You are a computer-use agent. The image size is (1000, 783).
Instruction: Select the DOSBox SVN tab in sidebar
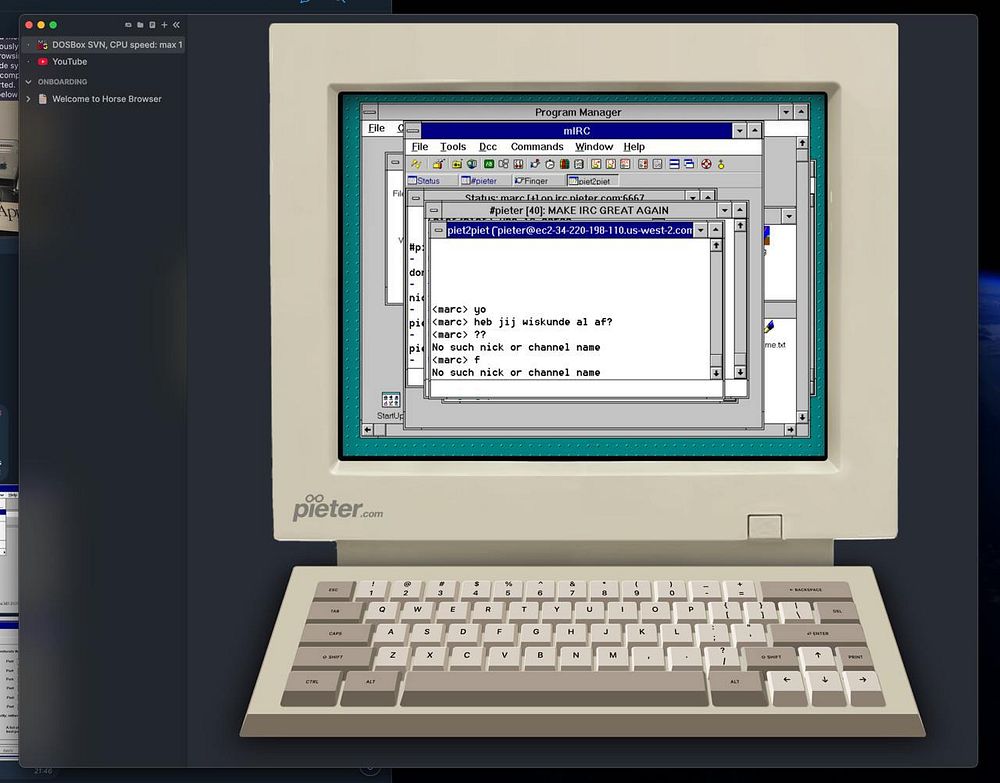(104, 45)
